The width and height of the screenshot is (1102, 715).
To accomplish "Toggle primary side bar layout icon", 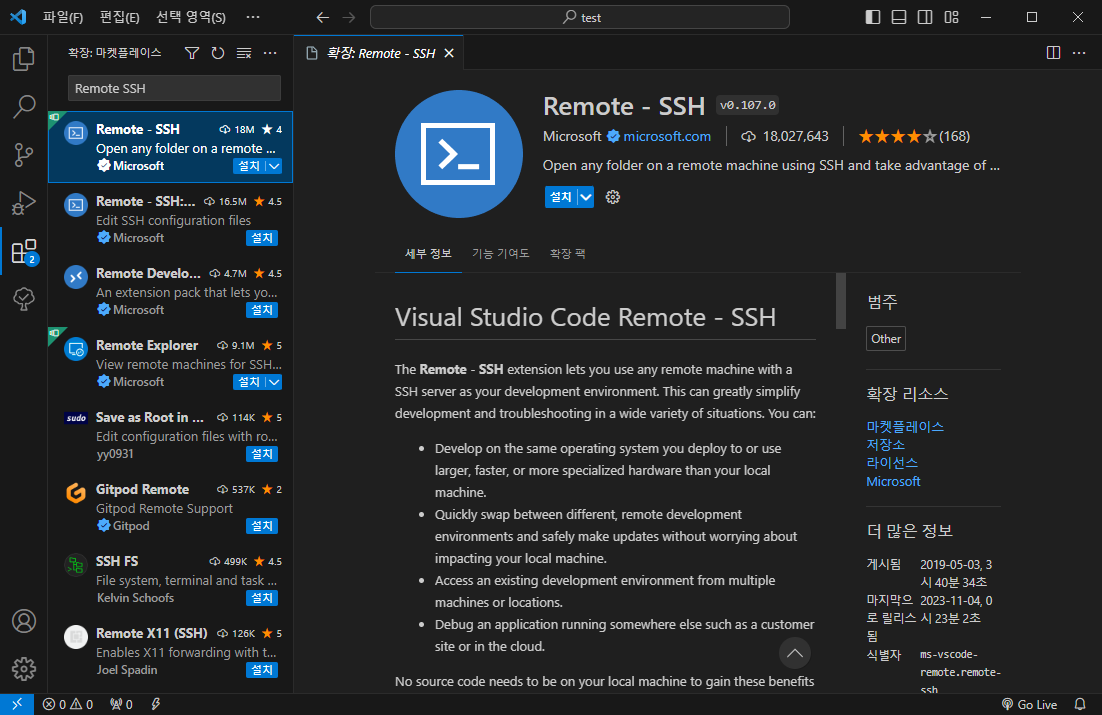I will click(873, 17).
